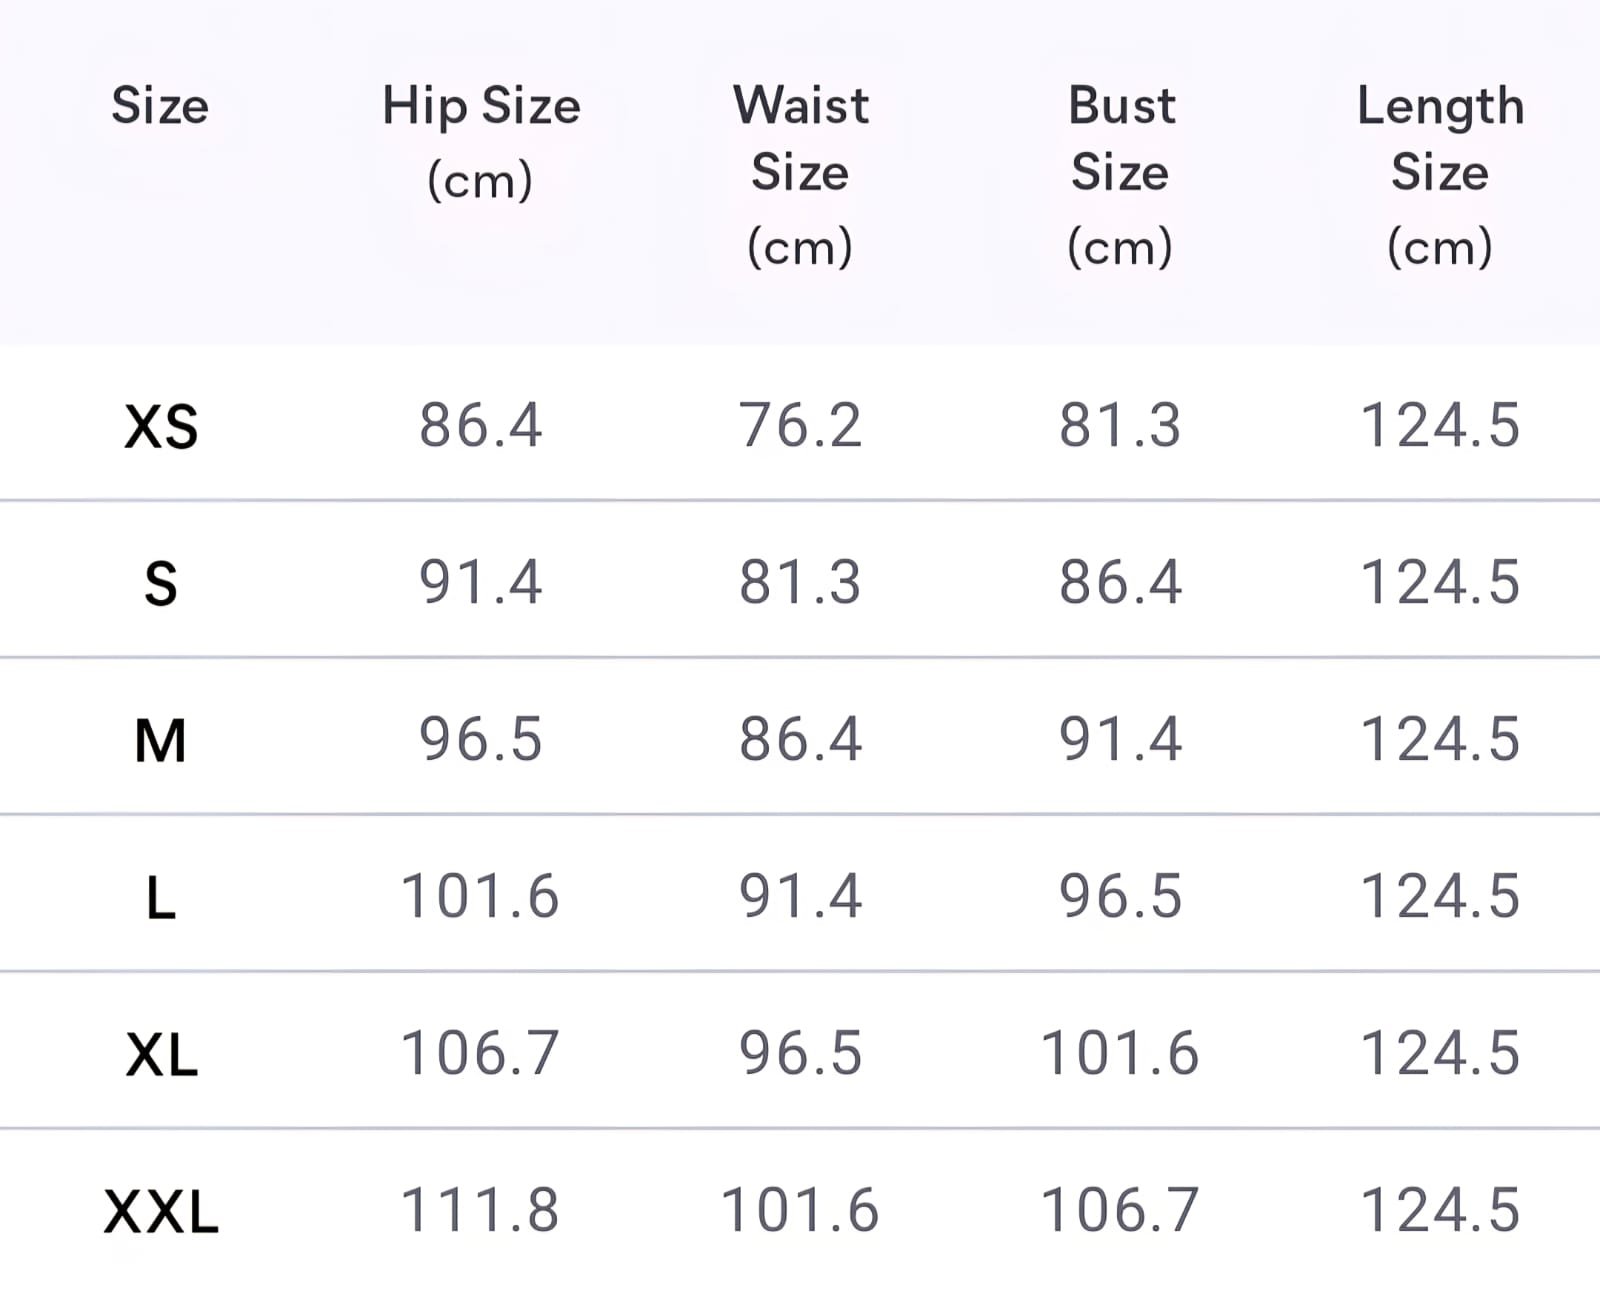
Task: Select the XXL hip value 111.8
Action: click(x=480, y=1210)
